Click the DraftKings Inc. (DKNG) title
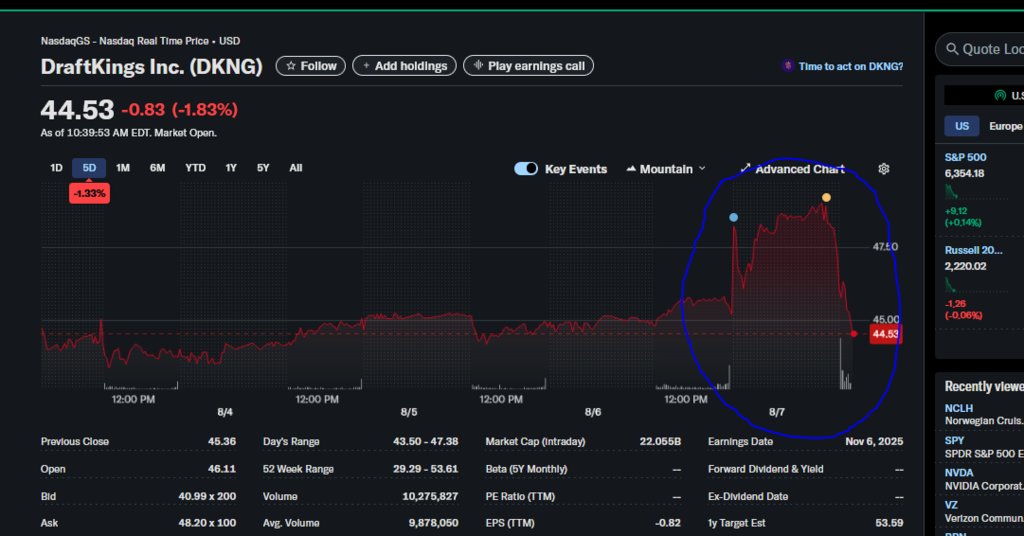 pyautogui.click(x=152, y=67)
